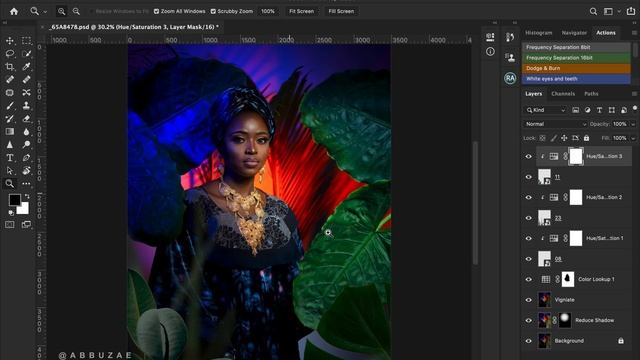Switch to the Channels tab
Image resolution: width=640 pixels, height=360 pixels.
coord(563,94)
